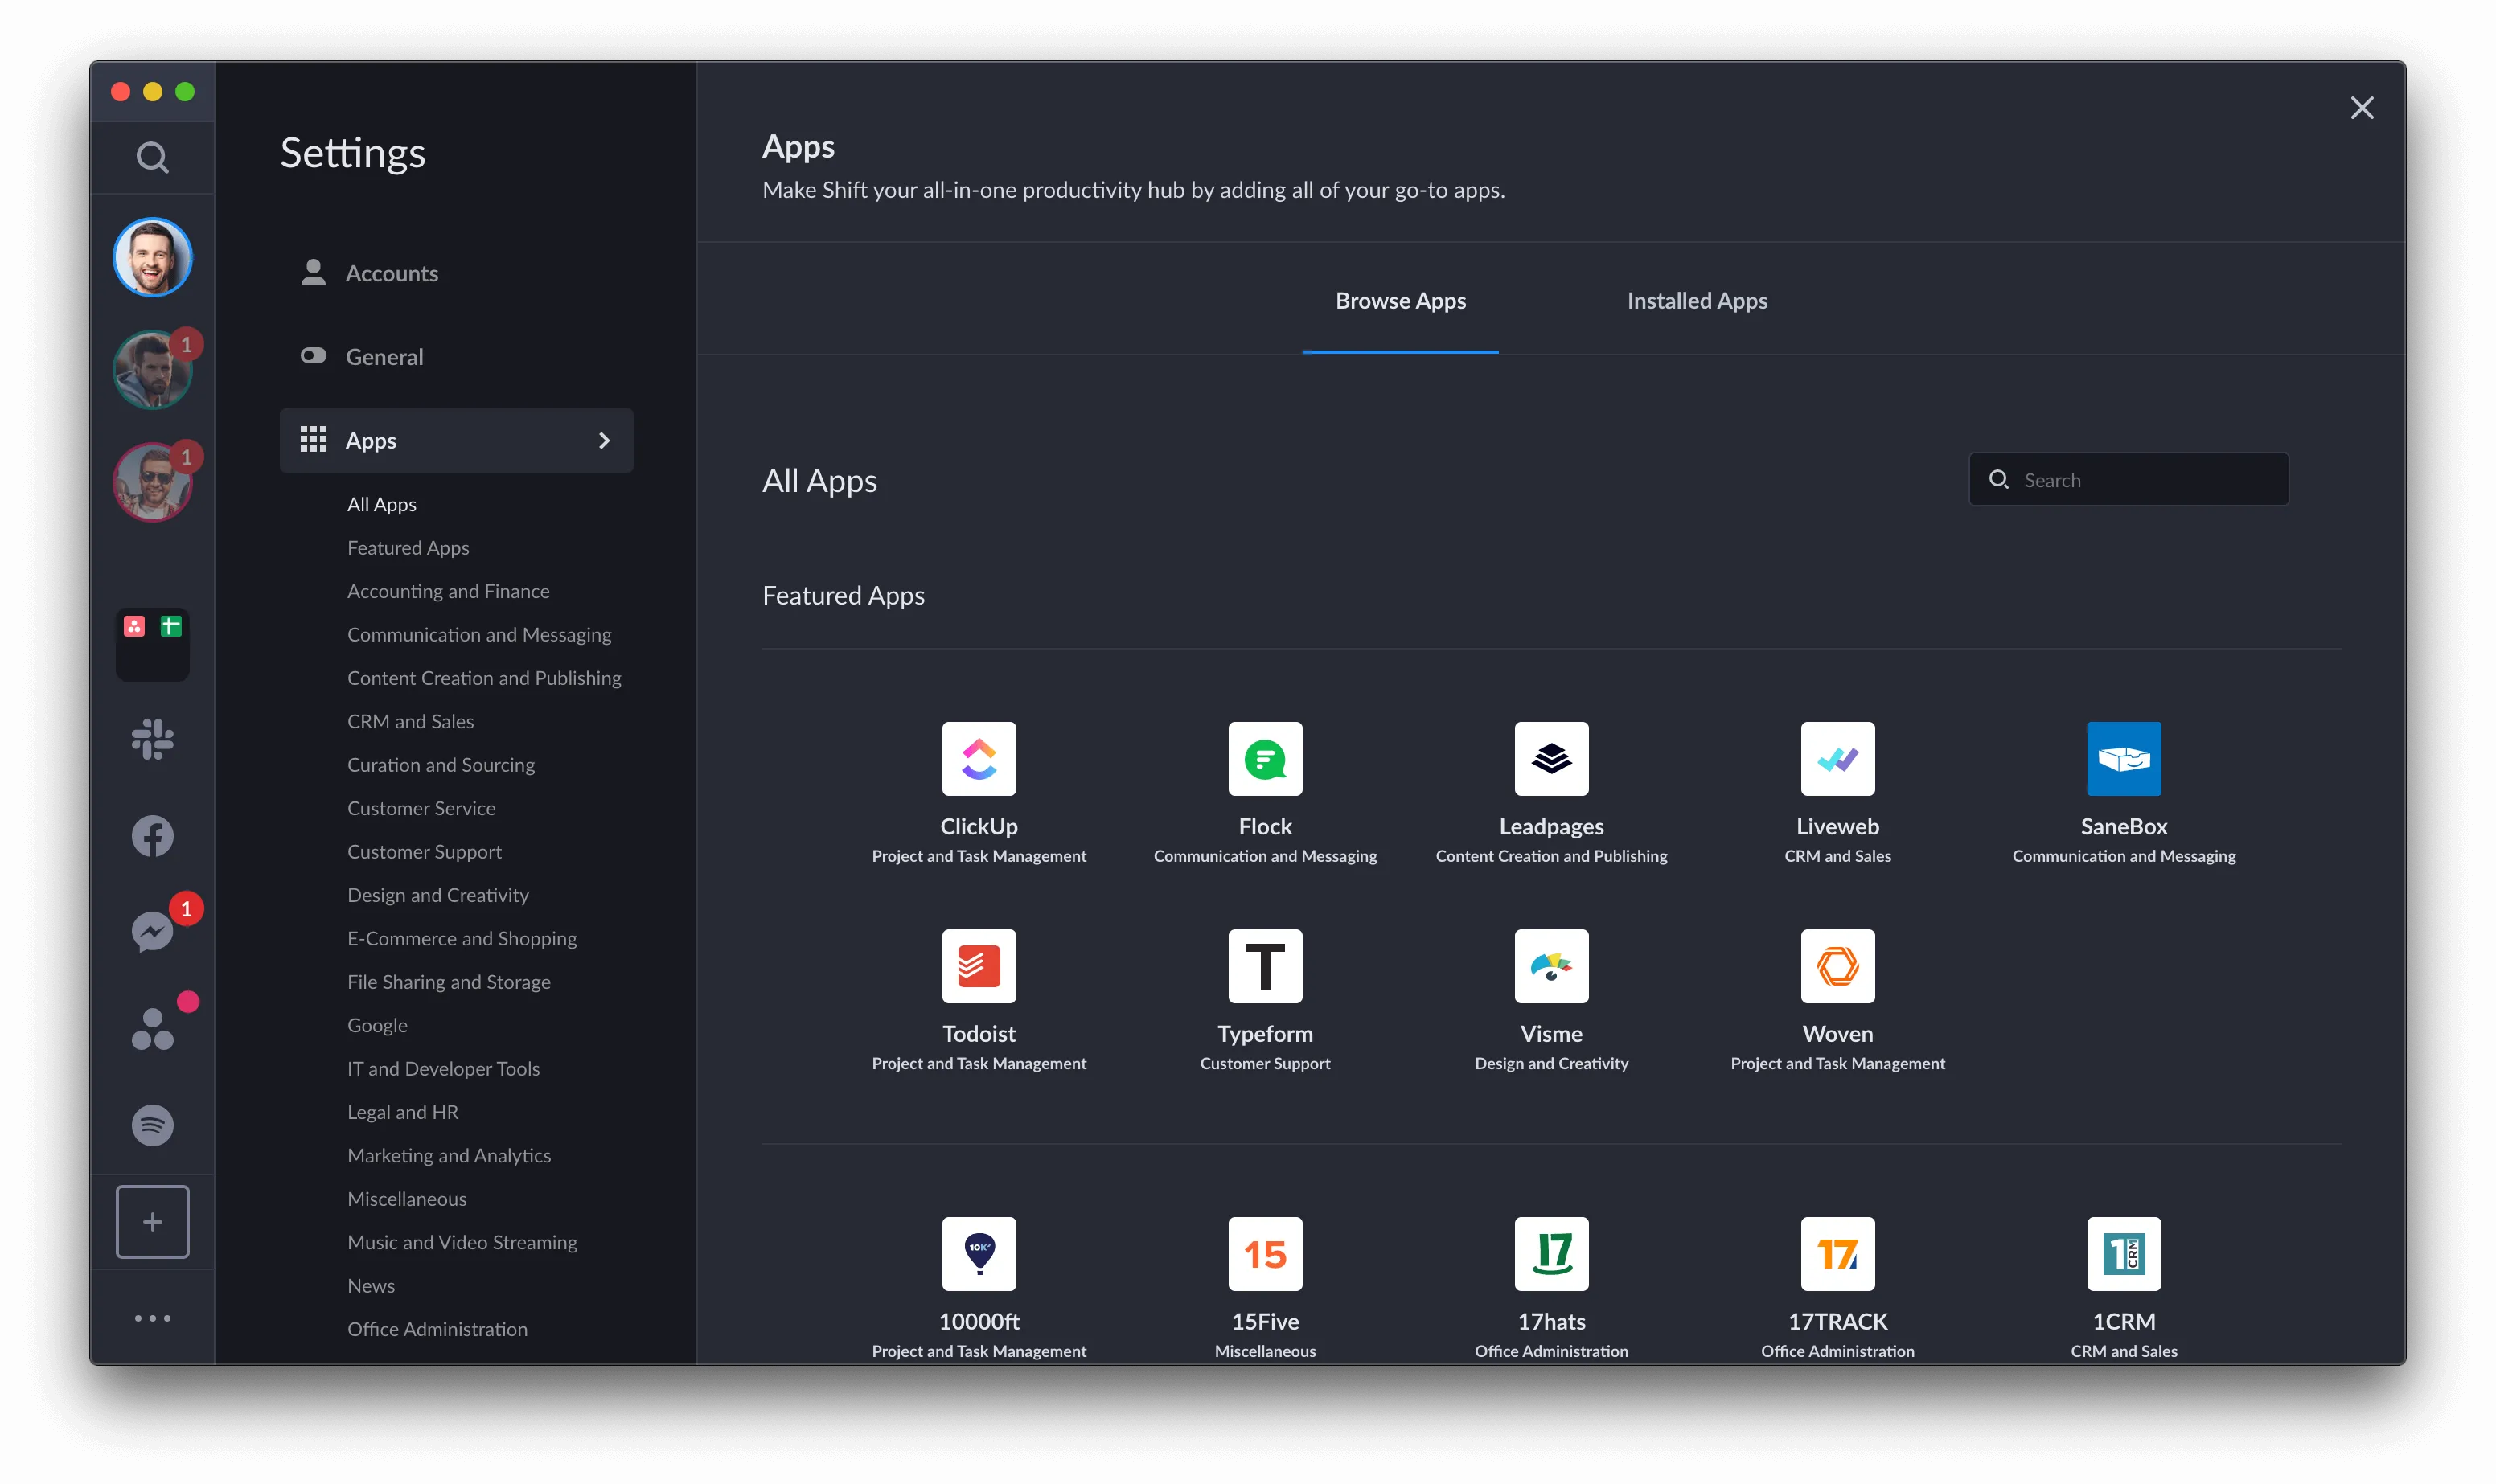Open the Customer Service category

(x=421, y=808)
